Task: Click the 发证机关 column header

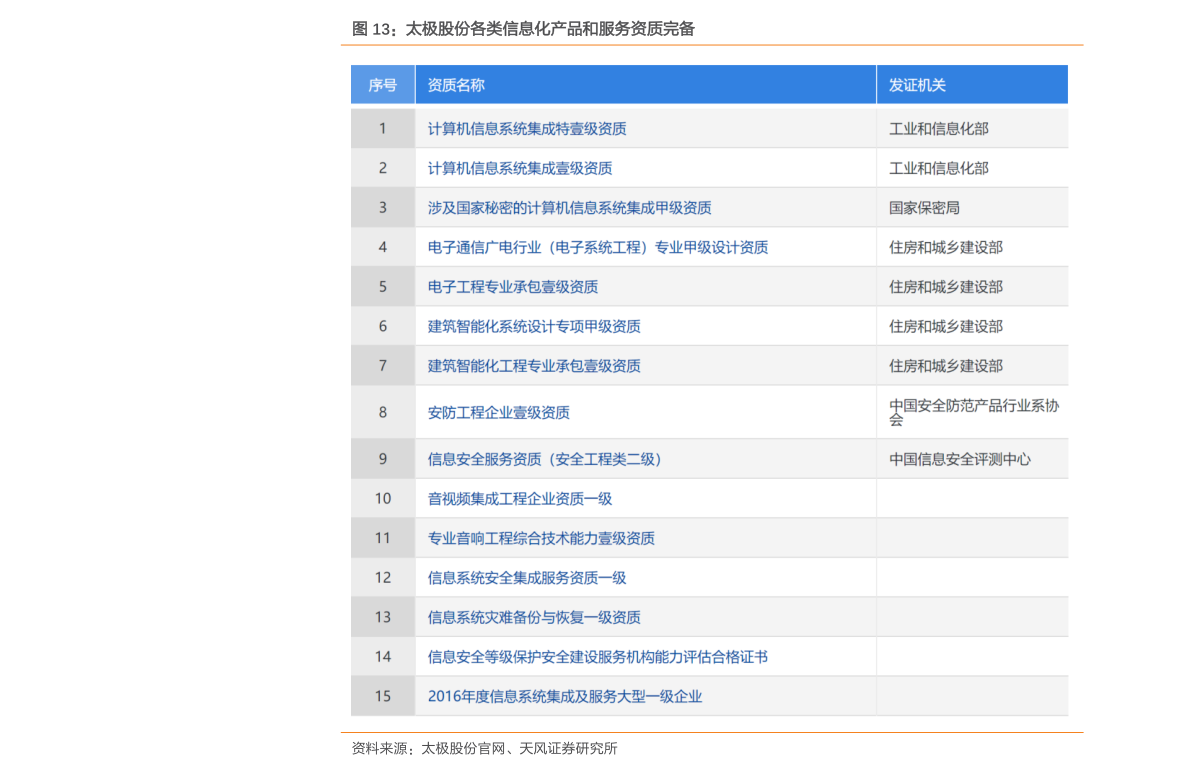Action: click(917, 85)
